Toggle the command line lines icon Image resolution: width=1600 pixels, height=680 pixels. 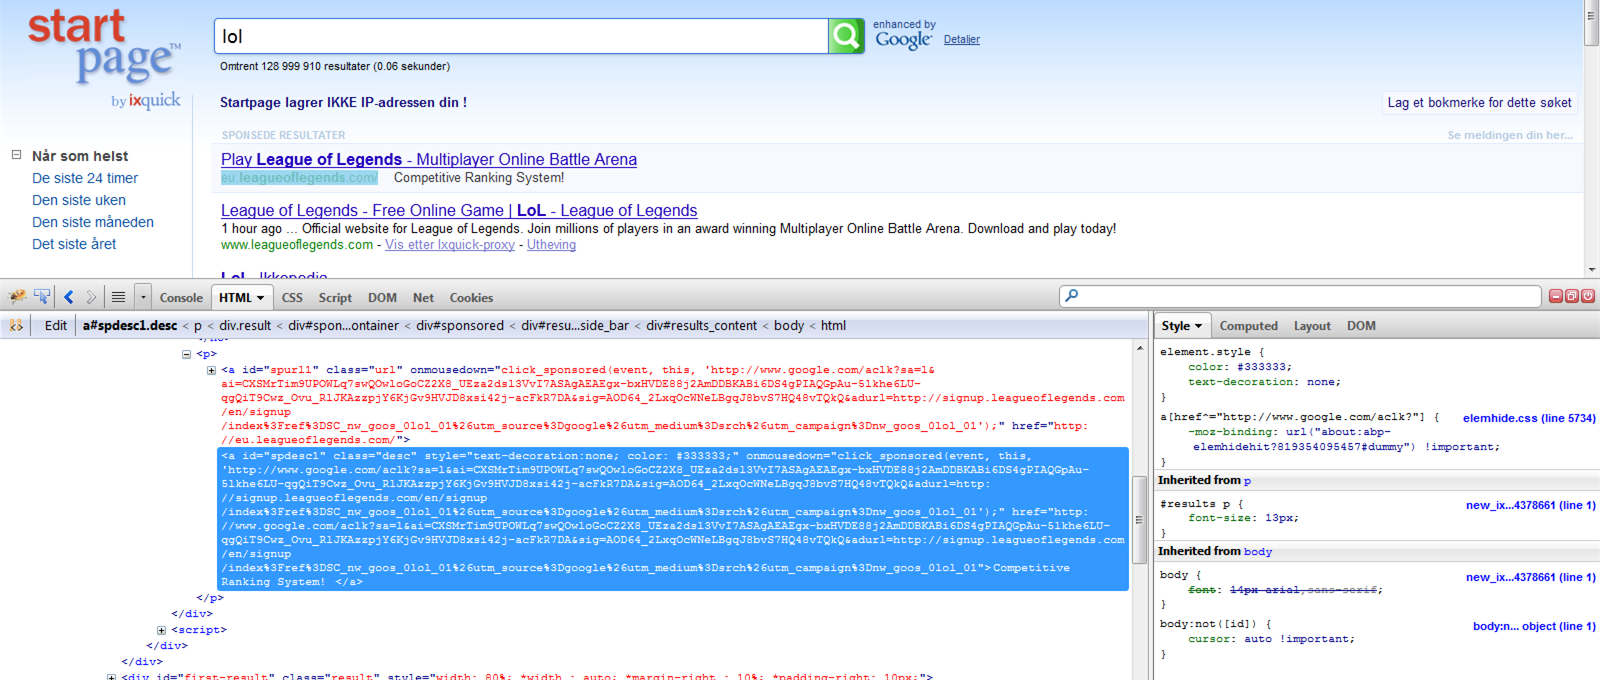tap(118, 297)
